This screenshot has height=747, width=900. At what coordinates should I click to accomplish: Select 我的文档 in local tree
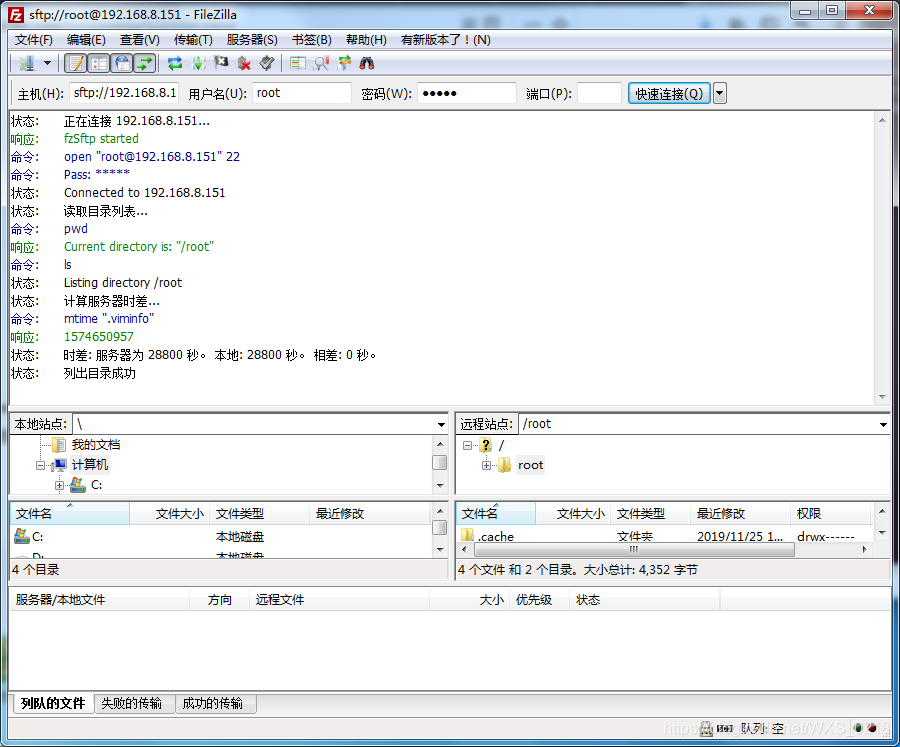[95, 445]
